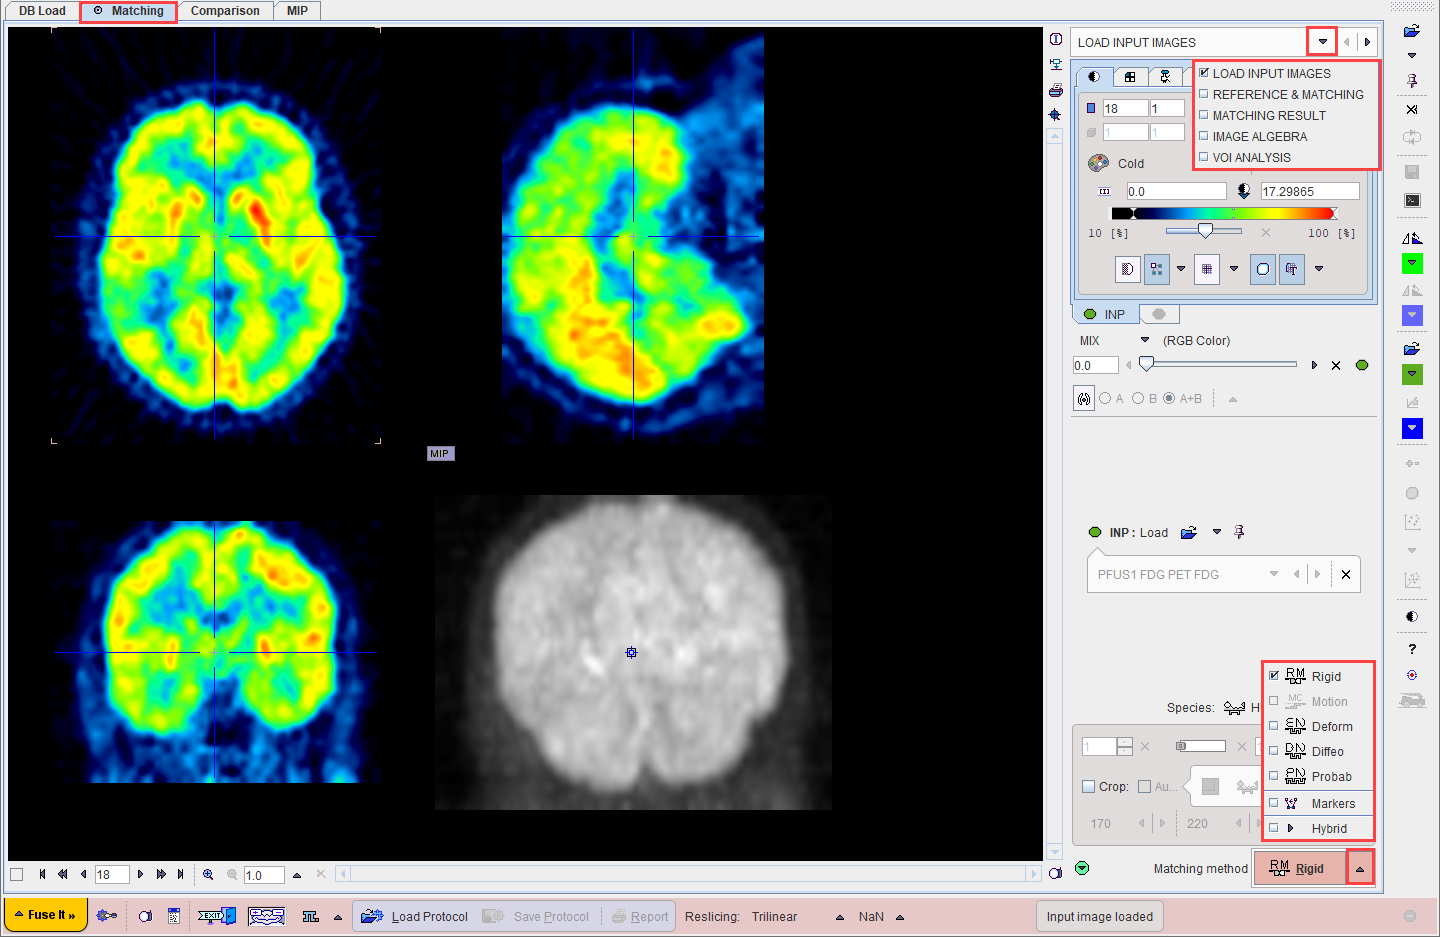
Task: Click the Rigid matching method button
Action: pyautogui.click(x=1299, y=868)
